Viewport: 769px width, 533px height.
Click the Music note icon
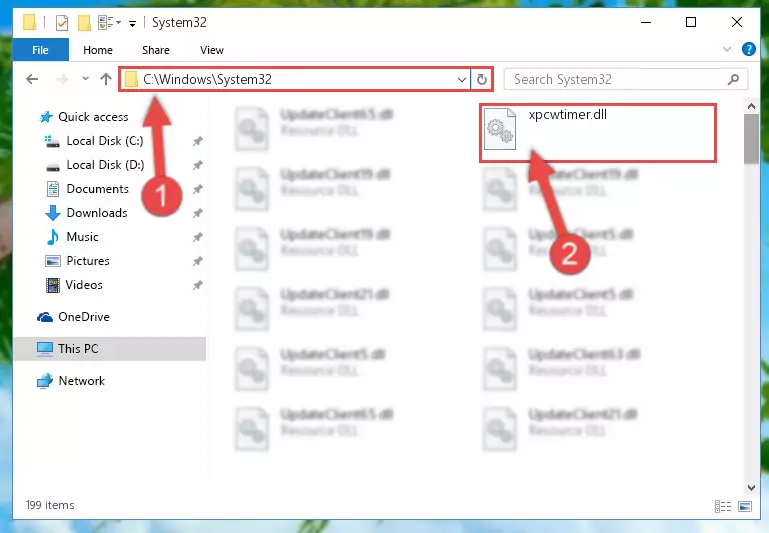click(52, 237)
